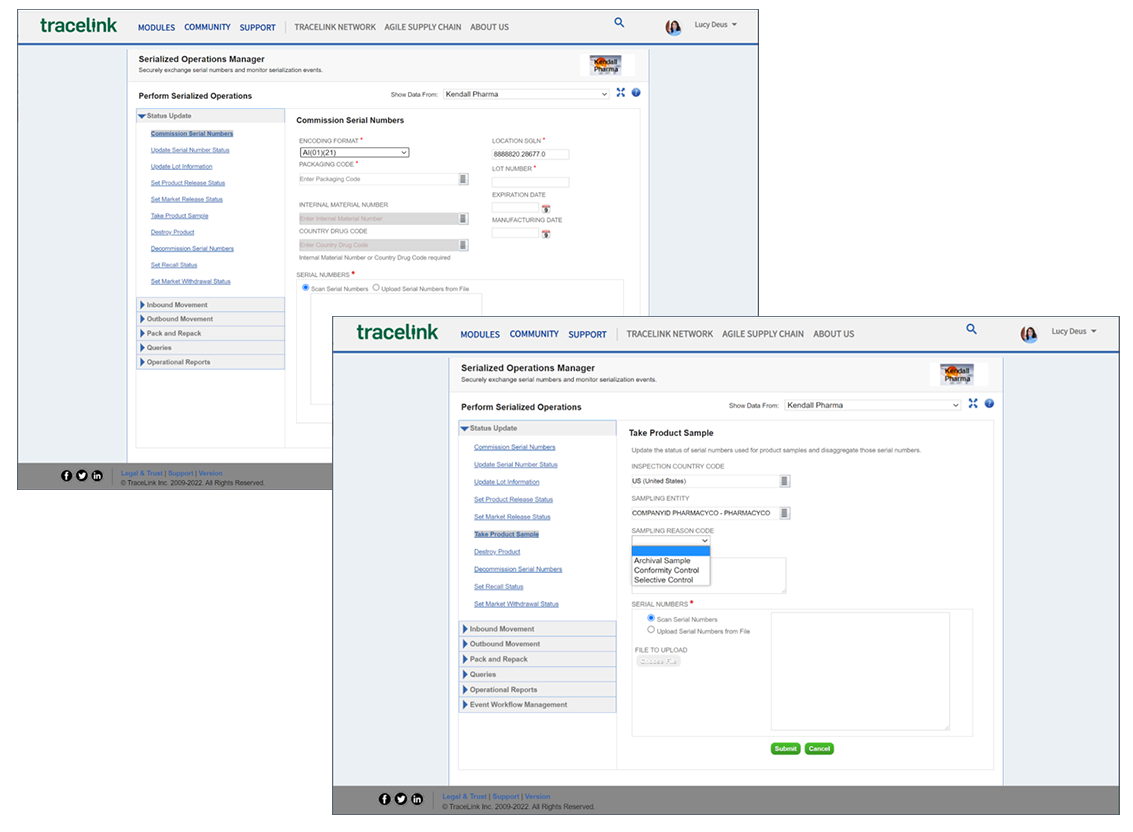Click the LinkedIn icon in the front window footer

pos(417,799)
